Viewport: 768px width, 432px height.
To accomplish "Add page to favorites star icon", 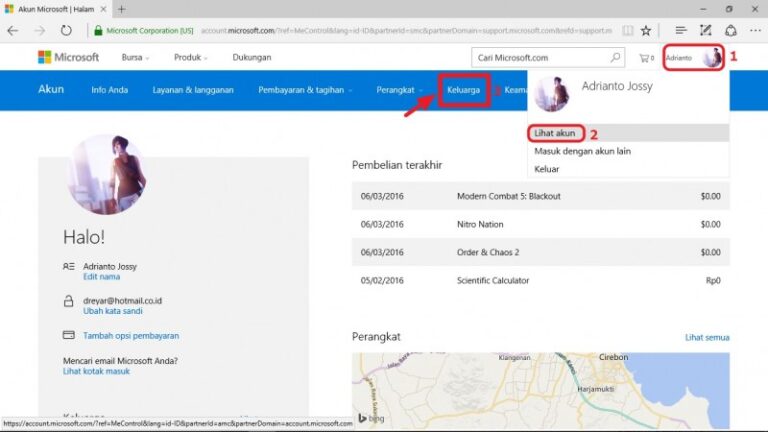I will tap(646, 31).
